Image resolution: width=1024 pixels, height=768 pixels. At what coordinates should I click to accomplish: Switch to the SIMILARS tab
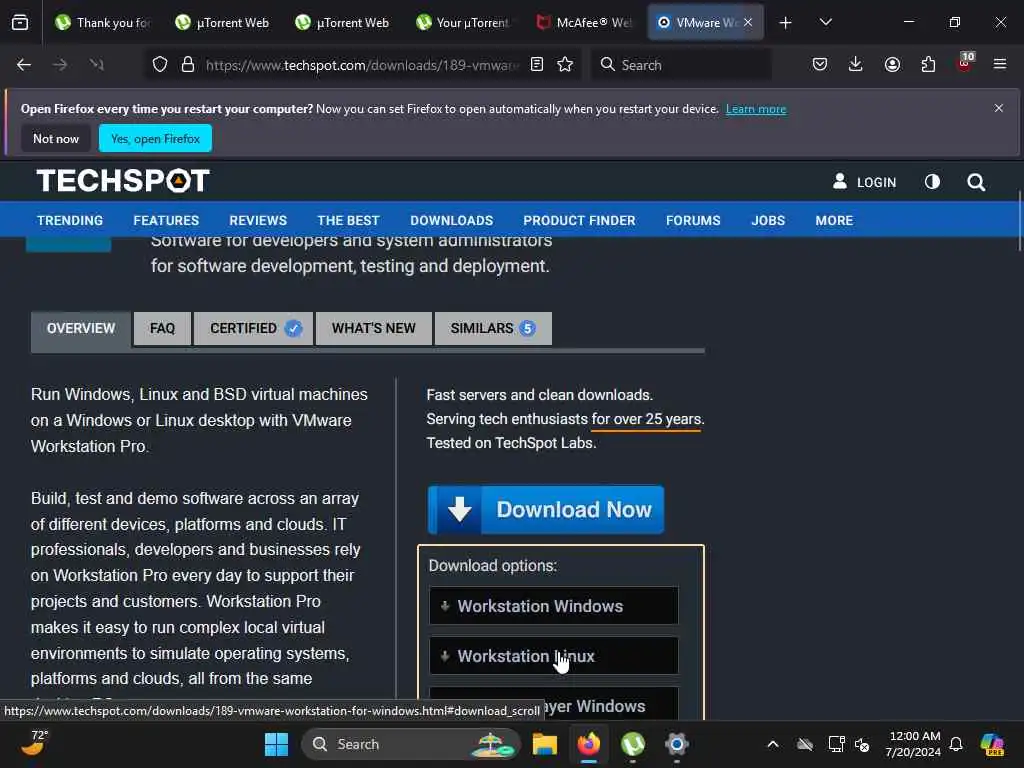click(x=493, y=328)
